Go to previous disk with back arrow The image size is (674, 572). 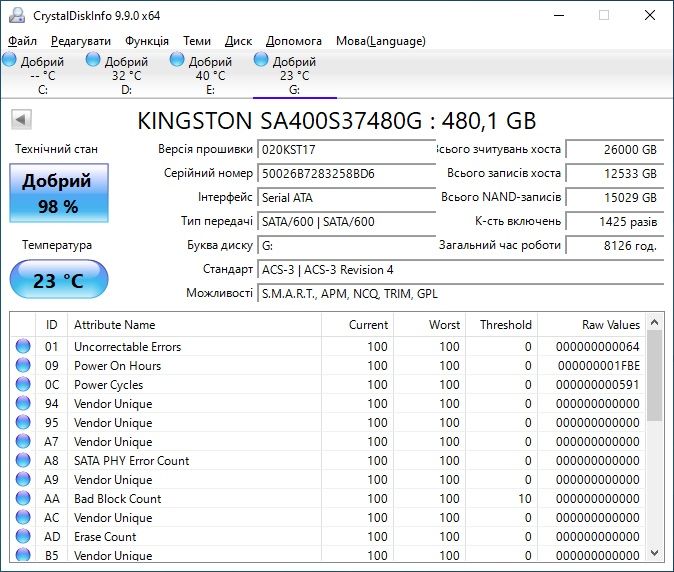click(x=21, y=119)
